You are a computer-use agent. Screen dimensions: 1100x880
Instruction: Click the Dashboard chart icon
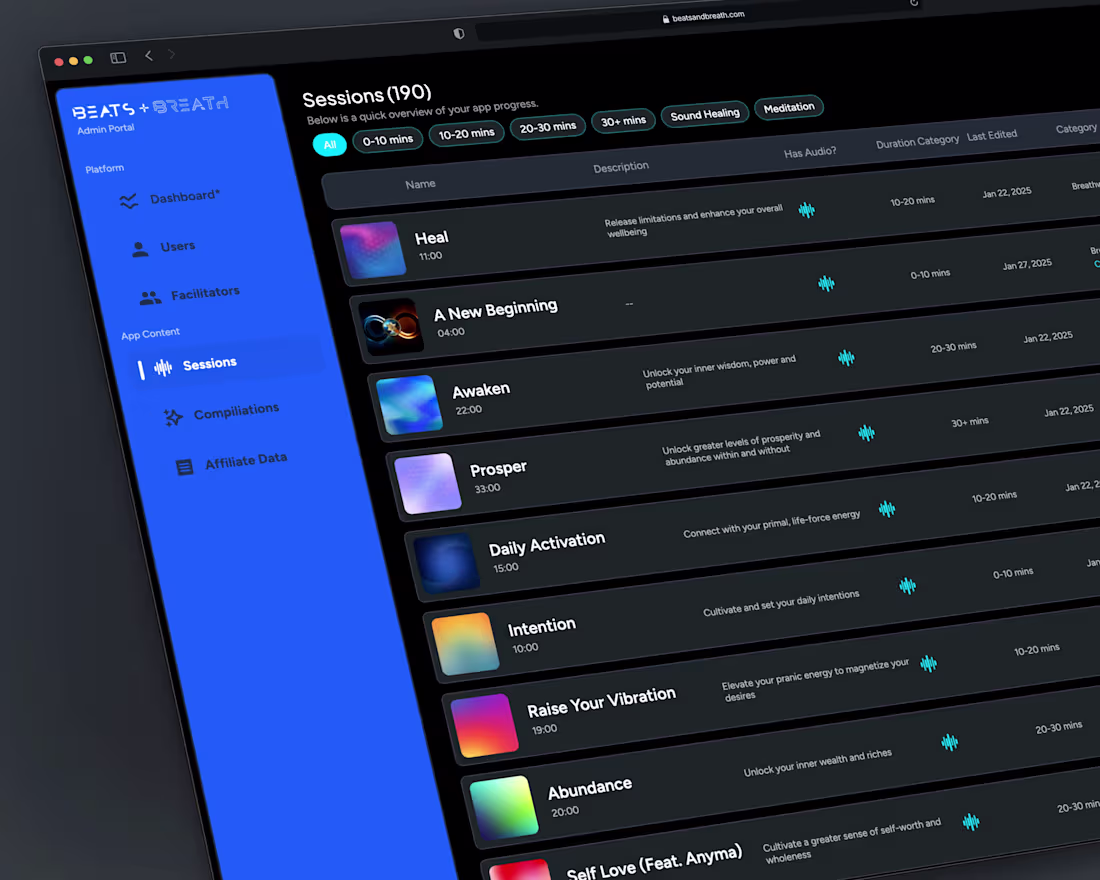(128, 200)
